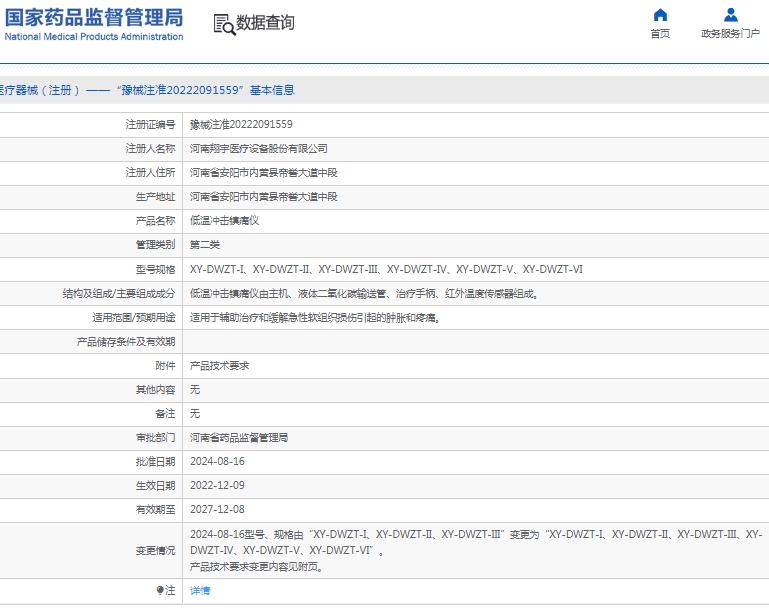Screen dimensions: 769x610
Task: Click the 首页 text label
Action: (x=660, y=33)
